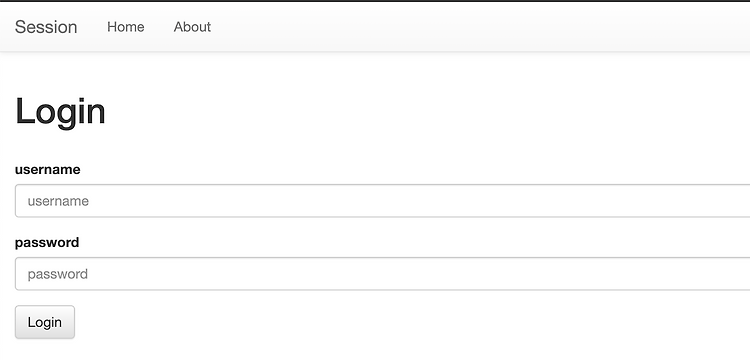Click the username placeholder text
Image resolution: width=750 pixels, height=360 pixels.
[x=58, y=201]
